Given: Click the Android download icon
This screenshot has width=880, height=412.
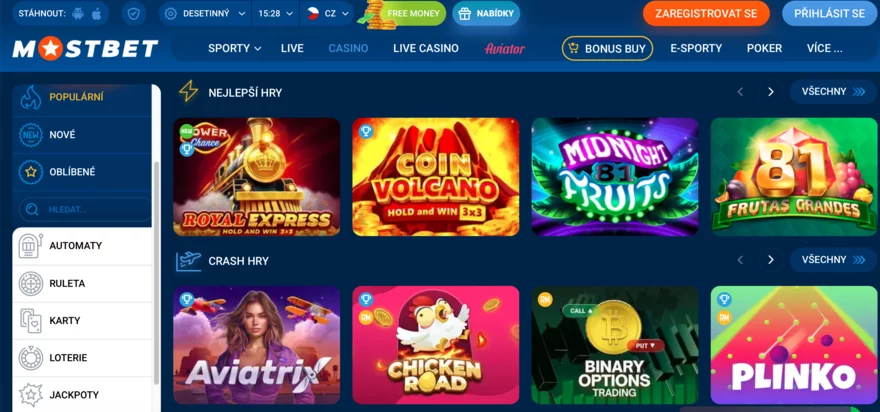Looking at the screenshot, I should point(78,13).
